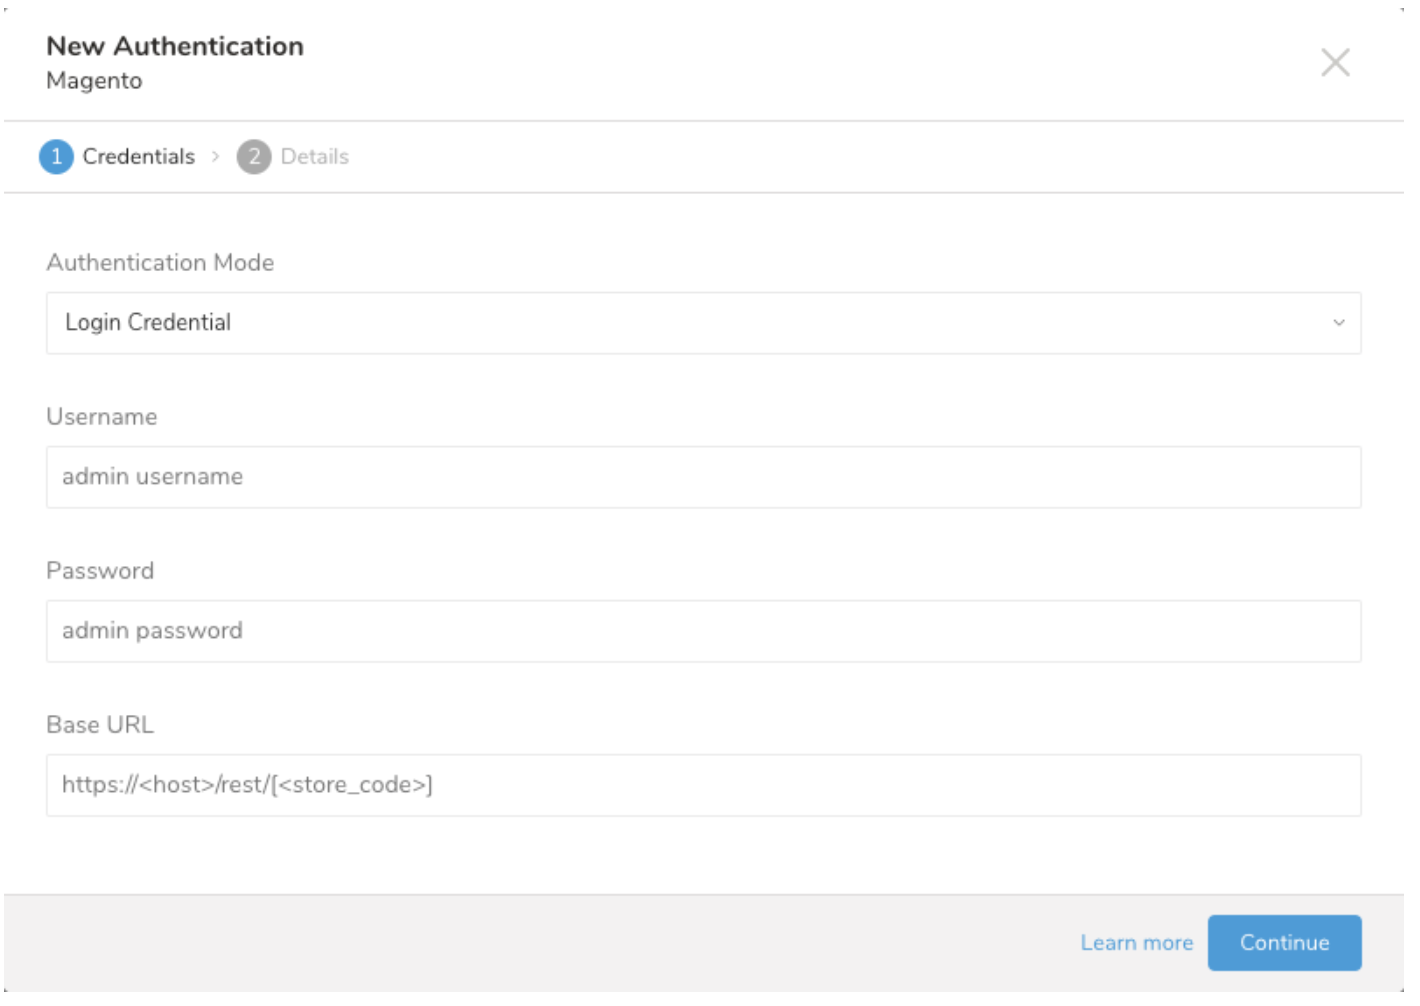Open the Learn more link
The image size is (1420, 1006).
coord(1136,943)
